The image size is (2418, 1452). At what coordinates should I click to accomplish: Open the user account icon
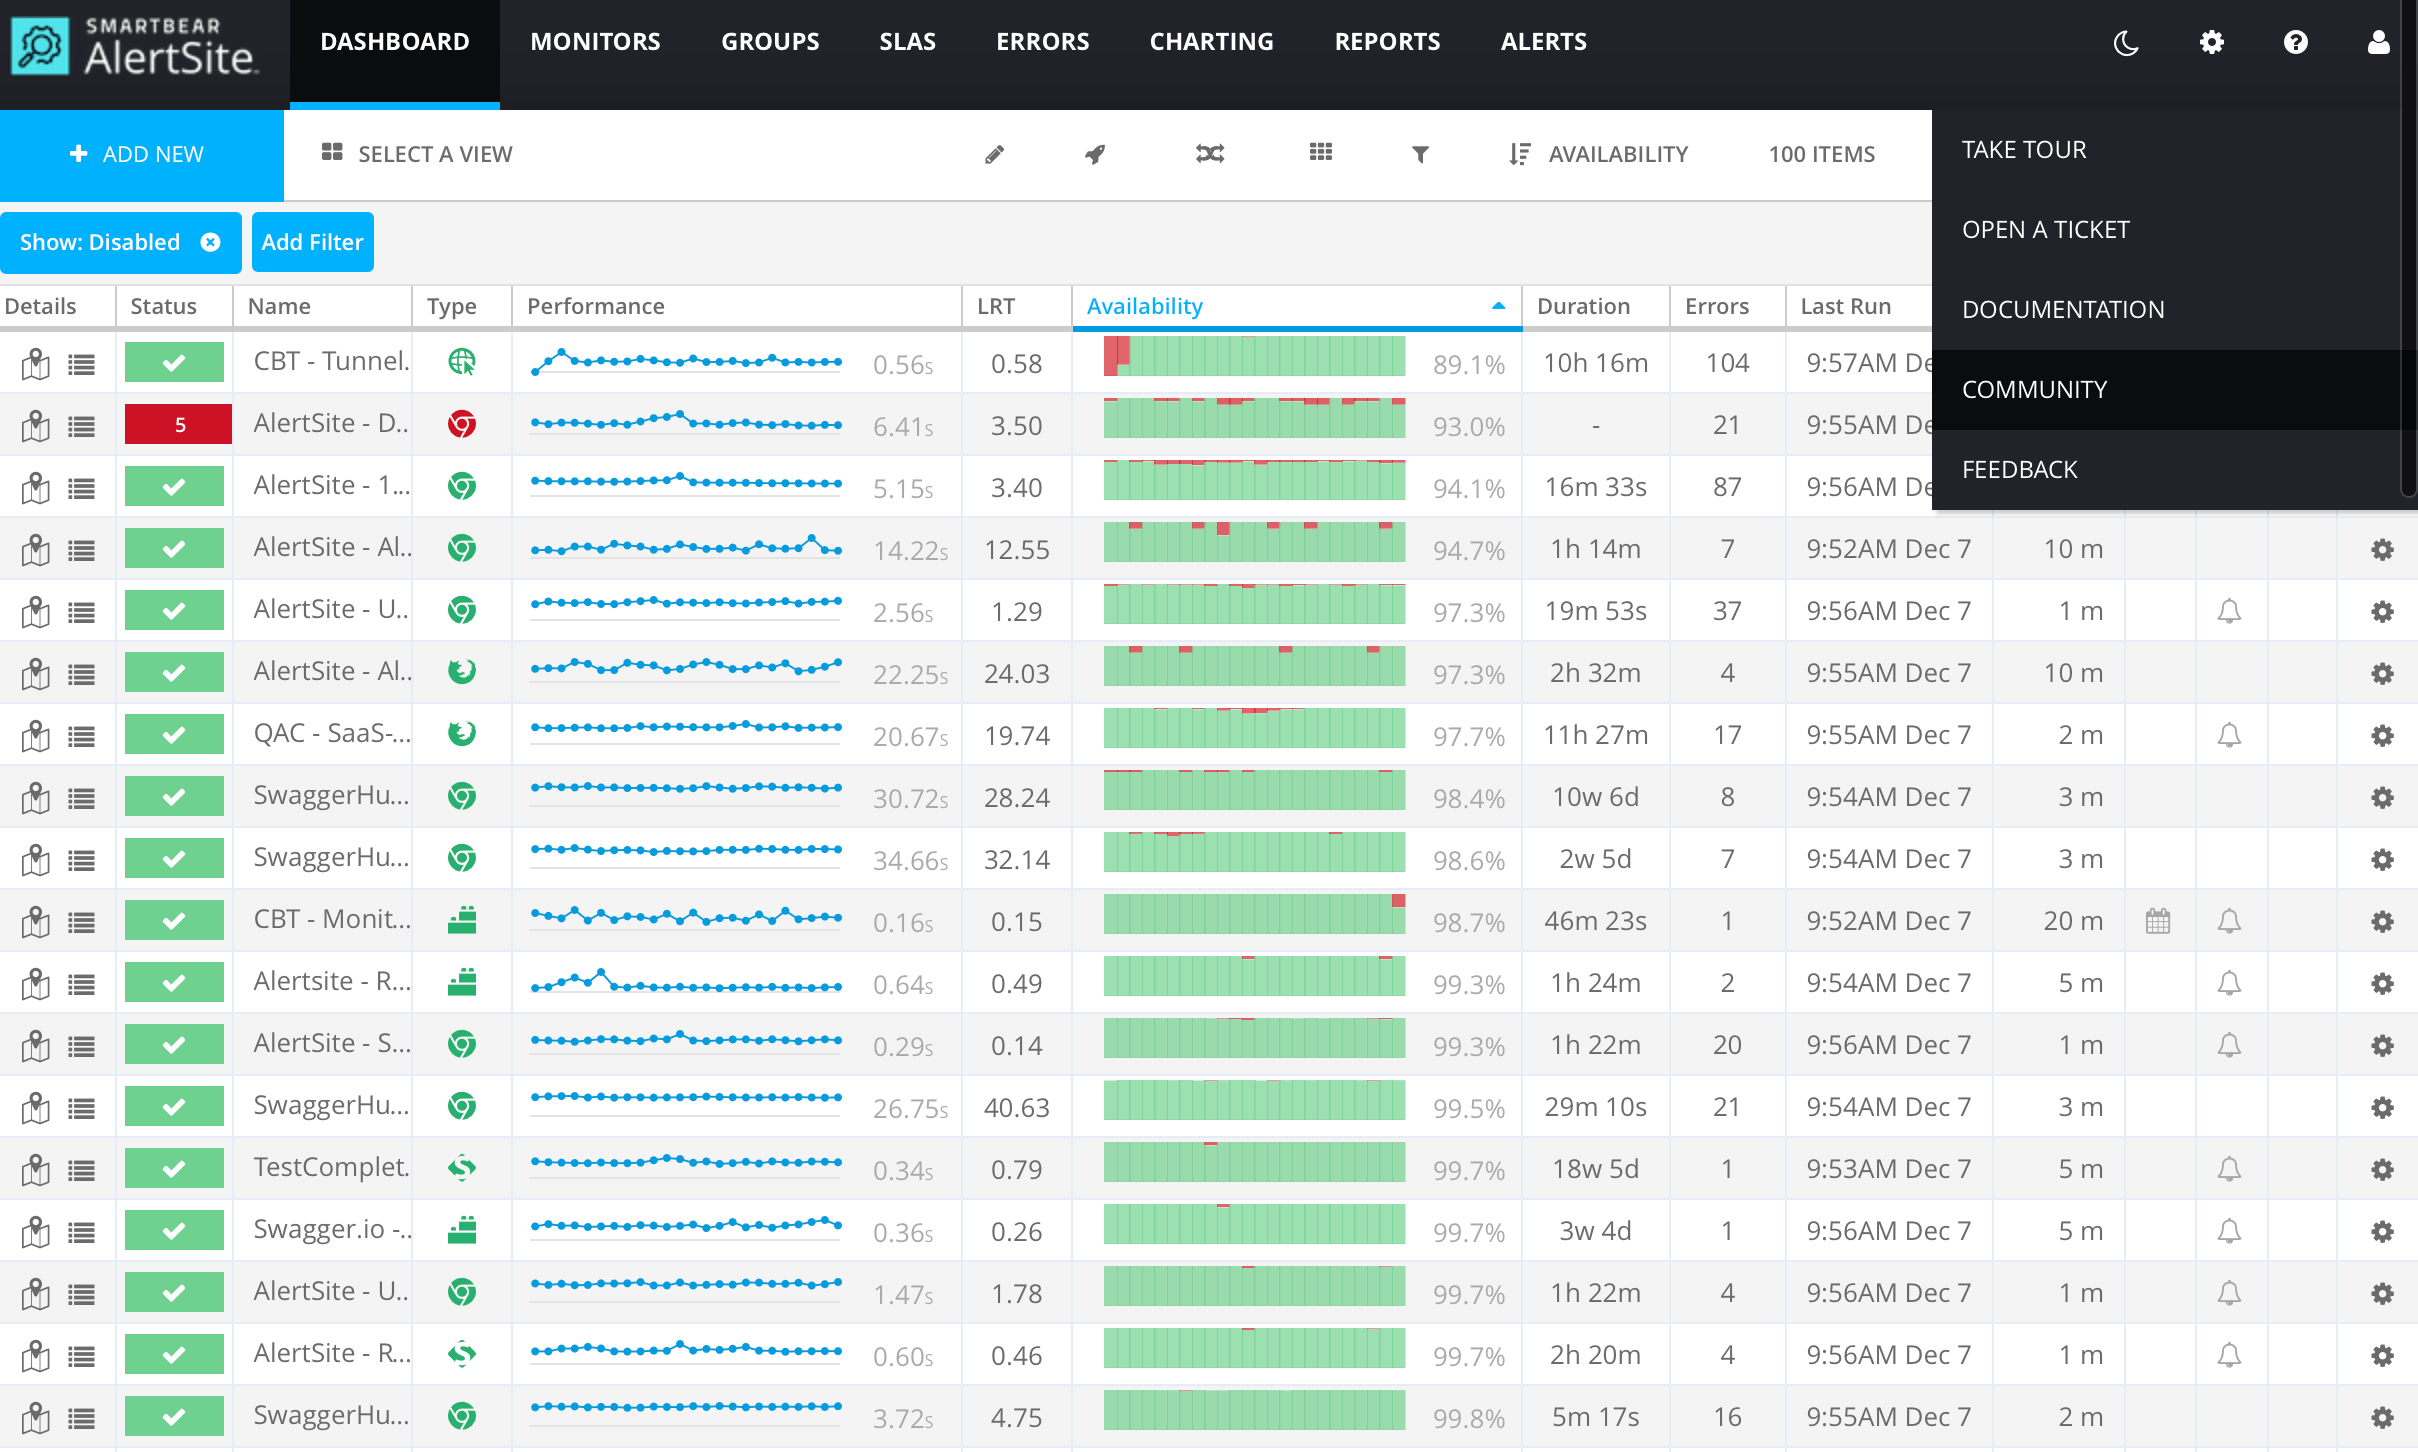coord(2379,42)
